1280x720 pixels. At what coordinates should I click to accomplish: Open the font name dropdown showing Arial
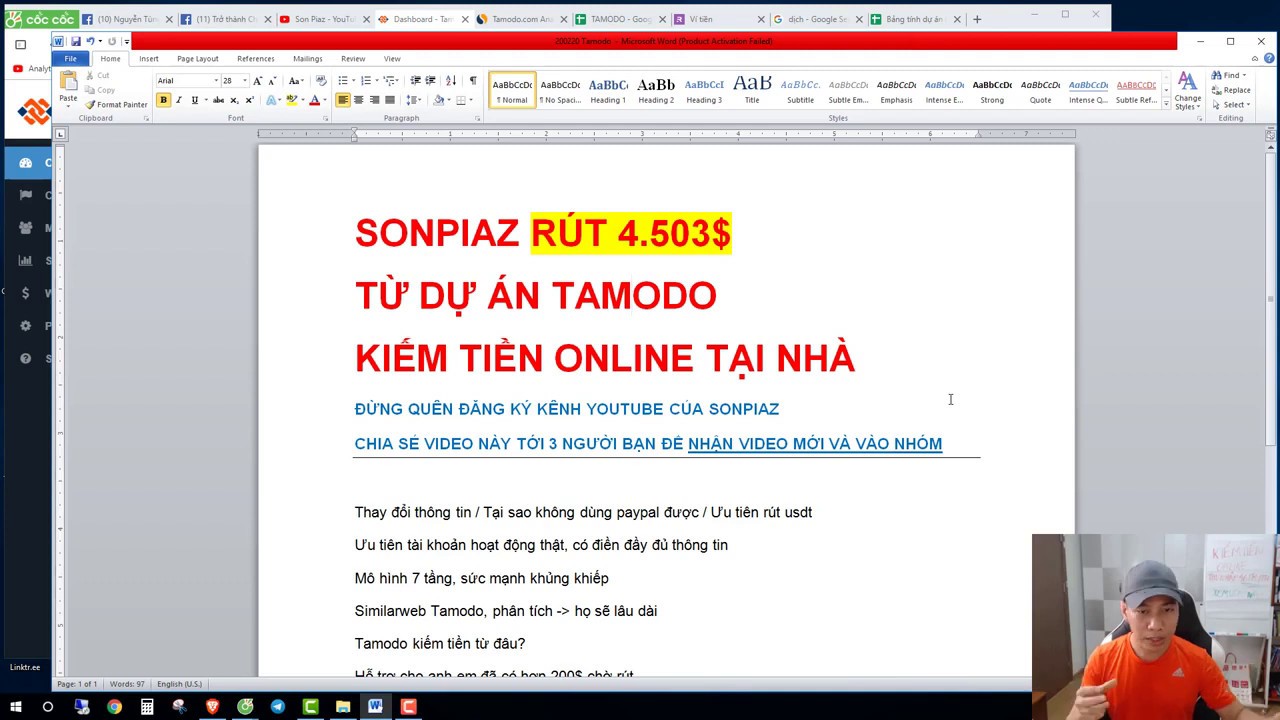pyautogui.click(x=216, y=80)
